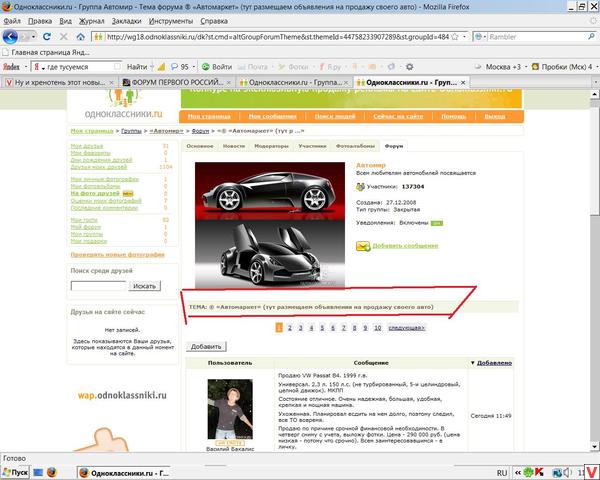Open the Справка menu
Screen dimensions: 600x480
[x=214, y=21]
